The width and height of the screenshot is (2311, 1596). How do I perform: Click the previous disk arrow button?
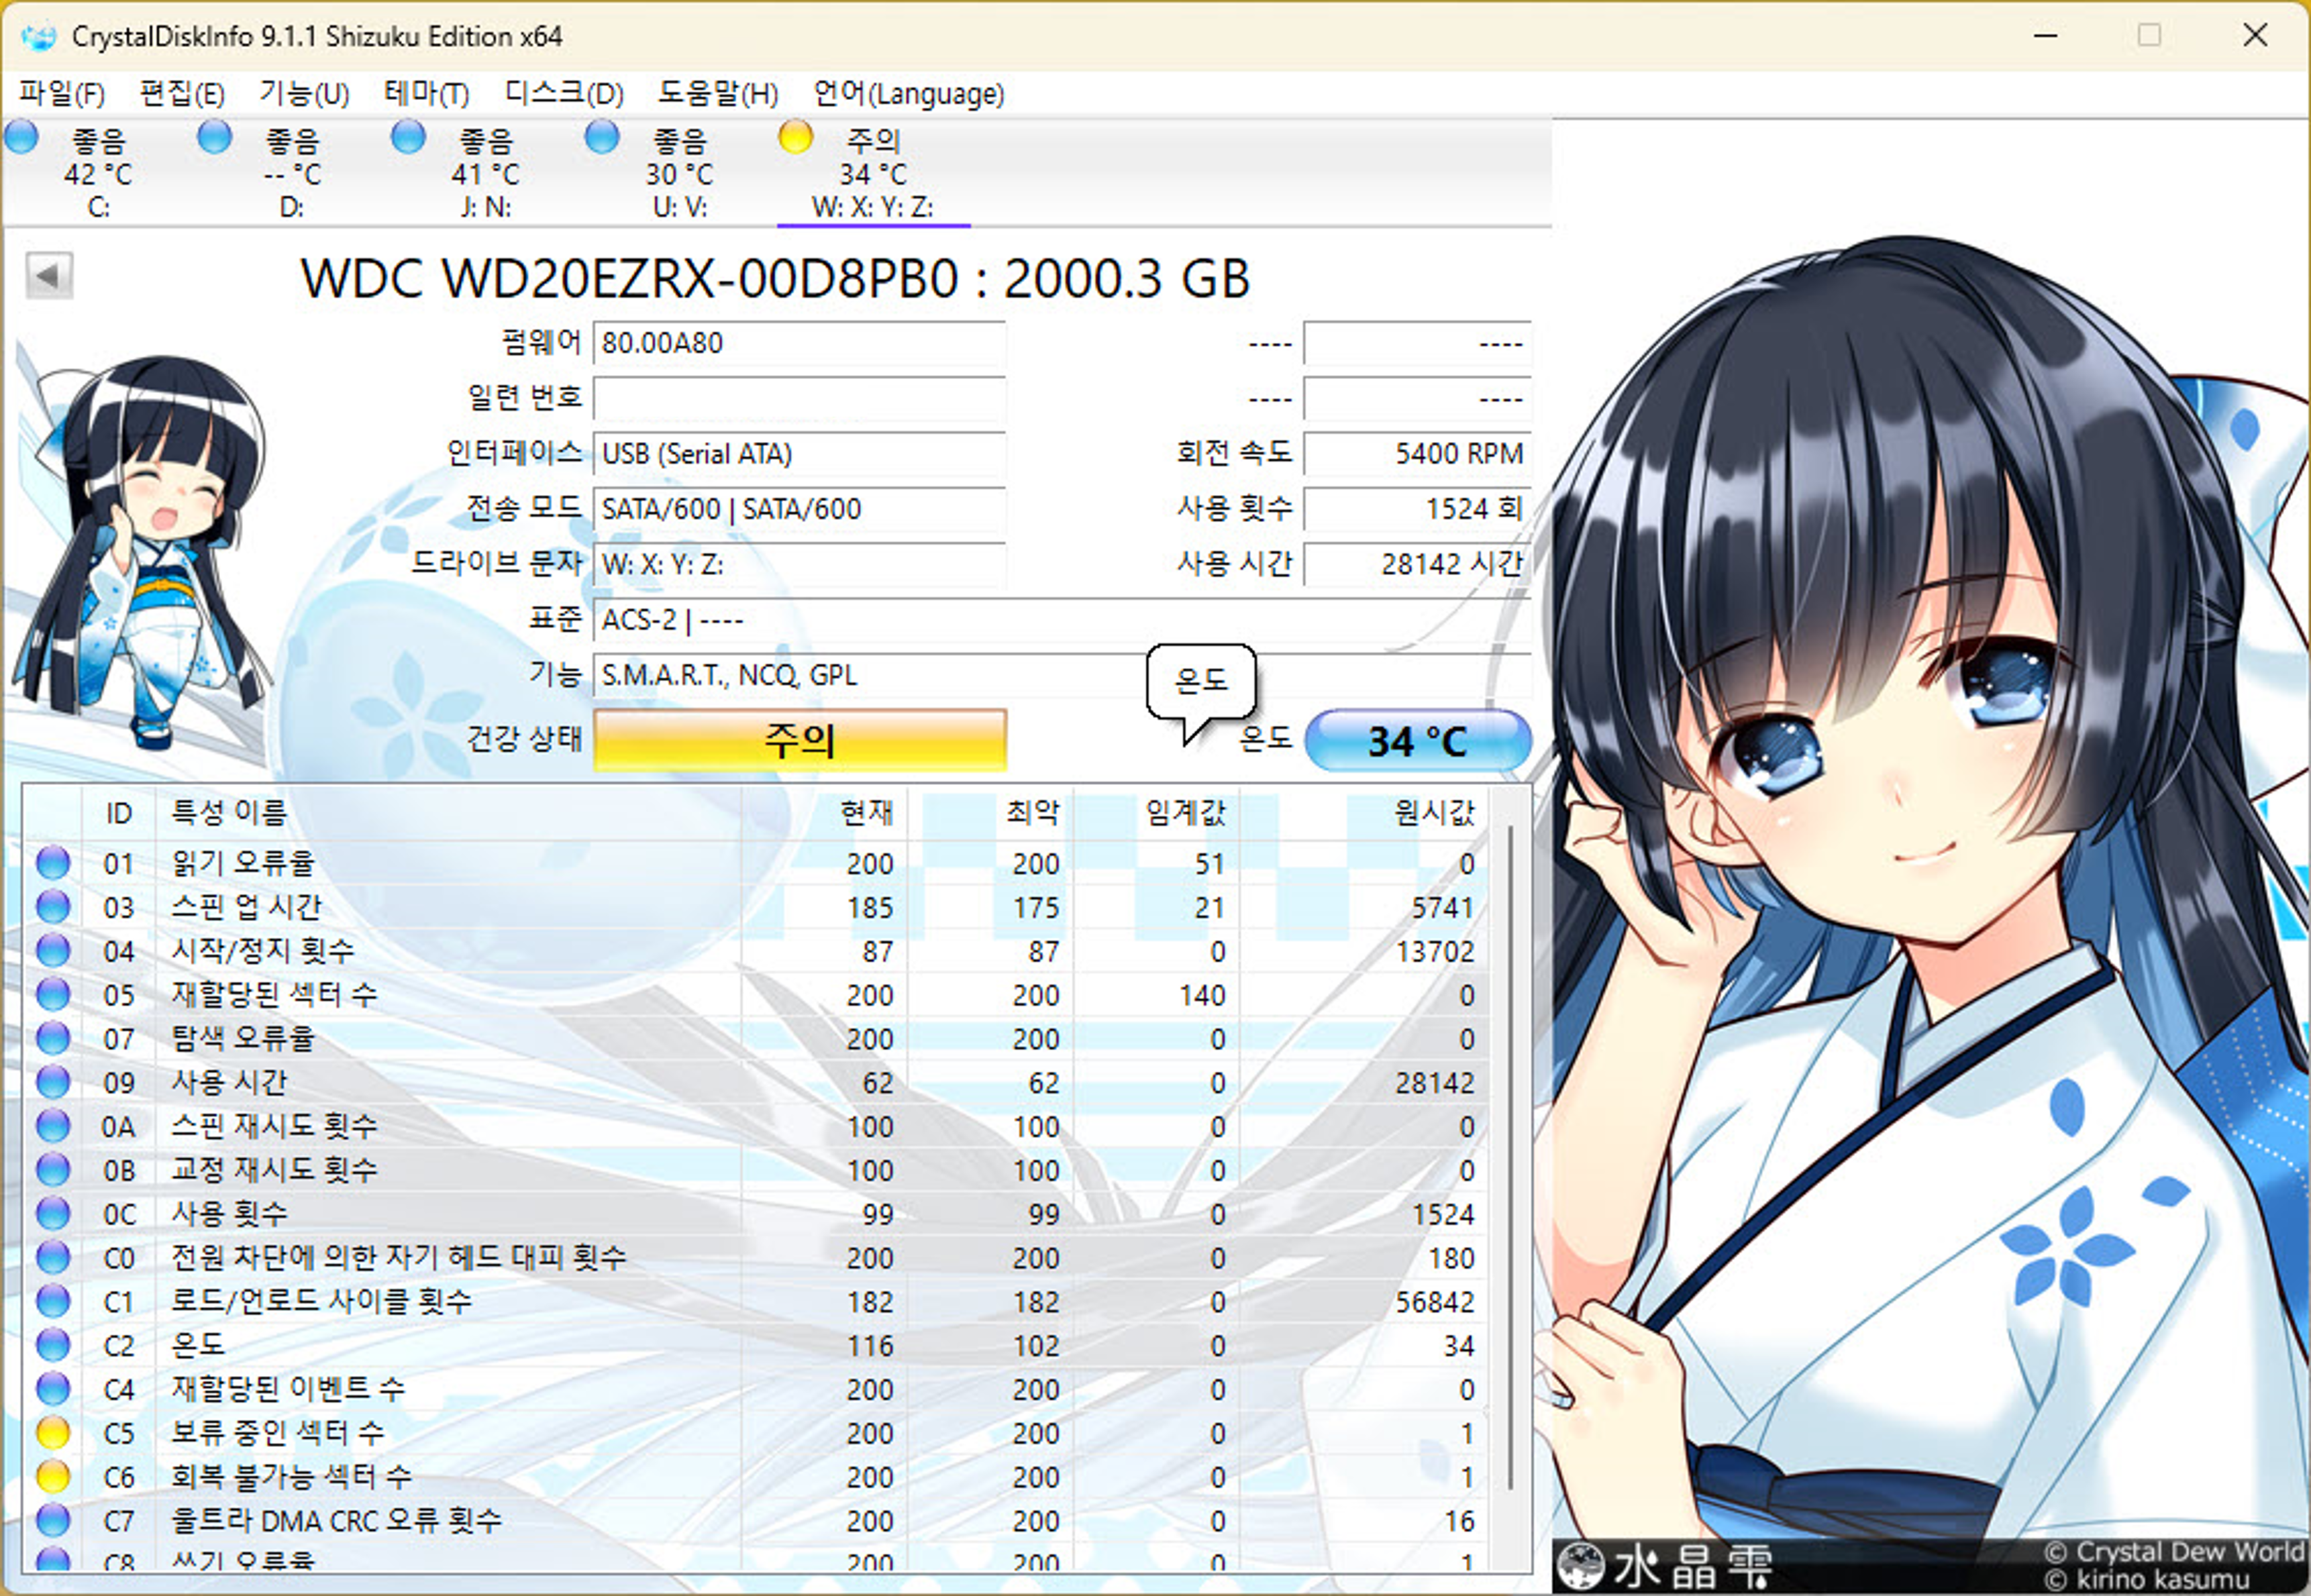tap(49, 275)
